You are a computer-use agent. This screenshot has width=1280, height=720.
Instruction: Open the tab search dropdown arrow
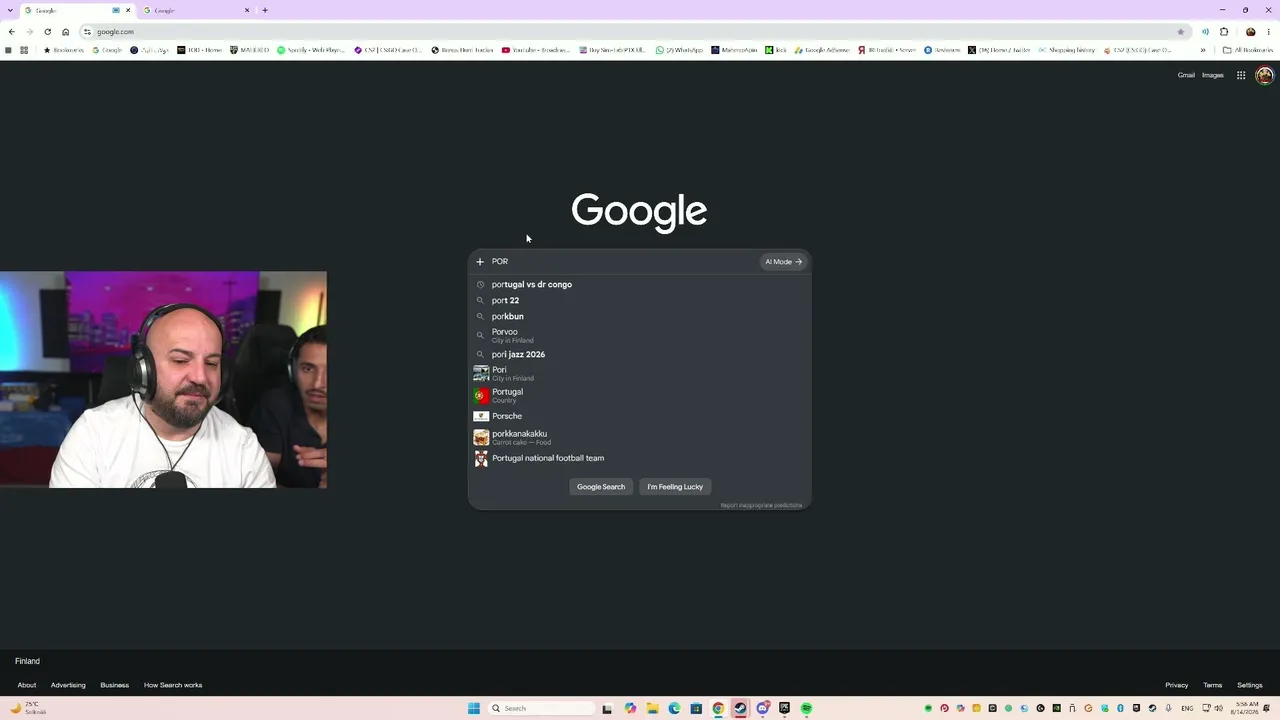pos(11,10)
